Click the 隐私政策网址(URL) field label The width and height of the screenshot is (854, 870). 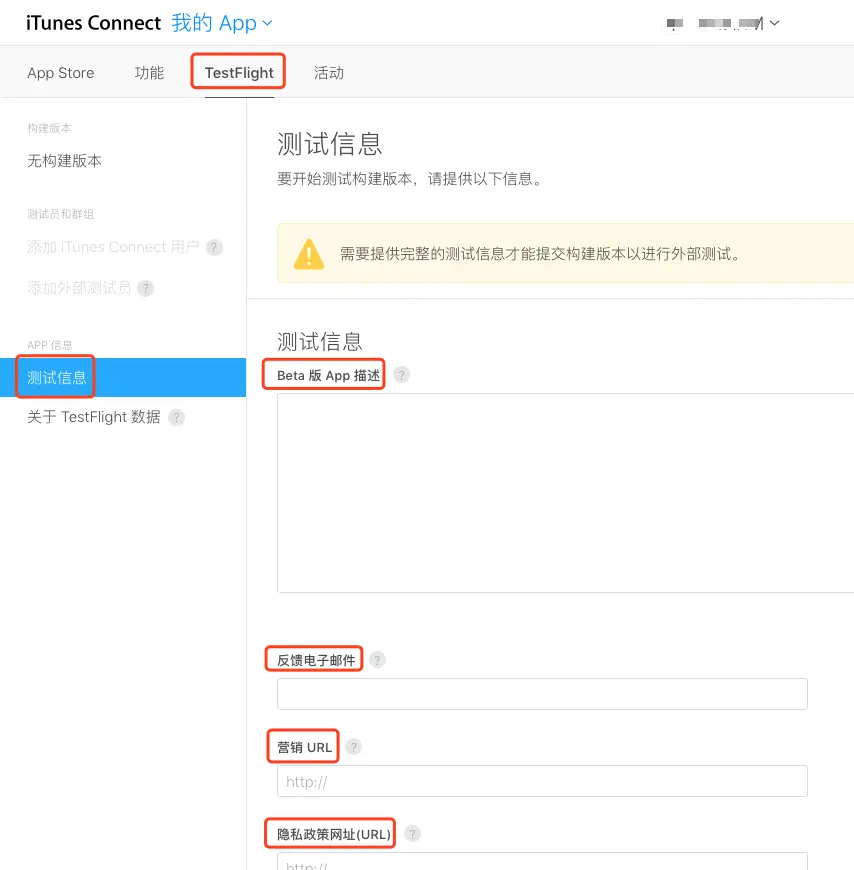coord(333,834)
